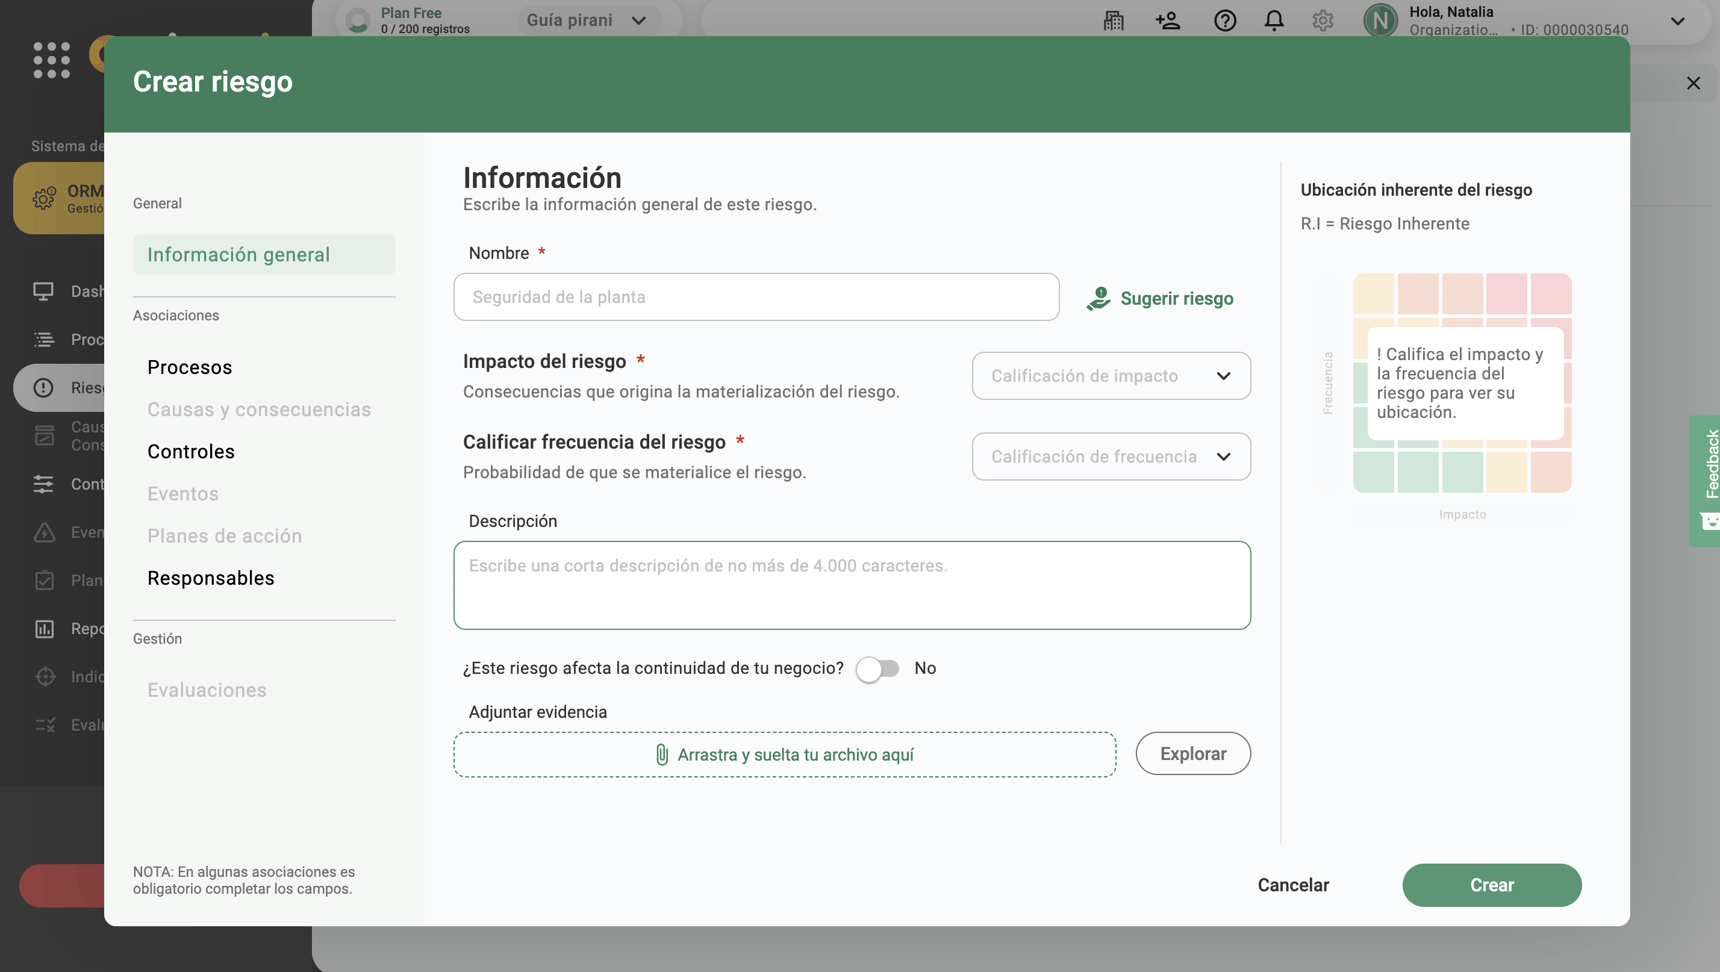
Task: Open notifications via the bell icon
Action: (1274, 20)
